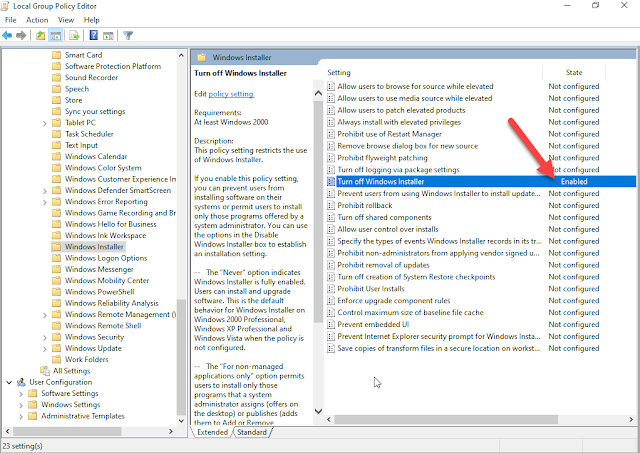Switch to the Standard tab
The image size is (640, 453).
coord(252,432)
